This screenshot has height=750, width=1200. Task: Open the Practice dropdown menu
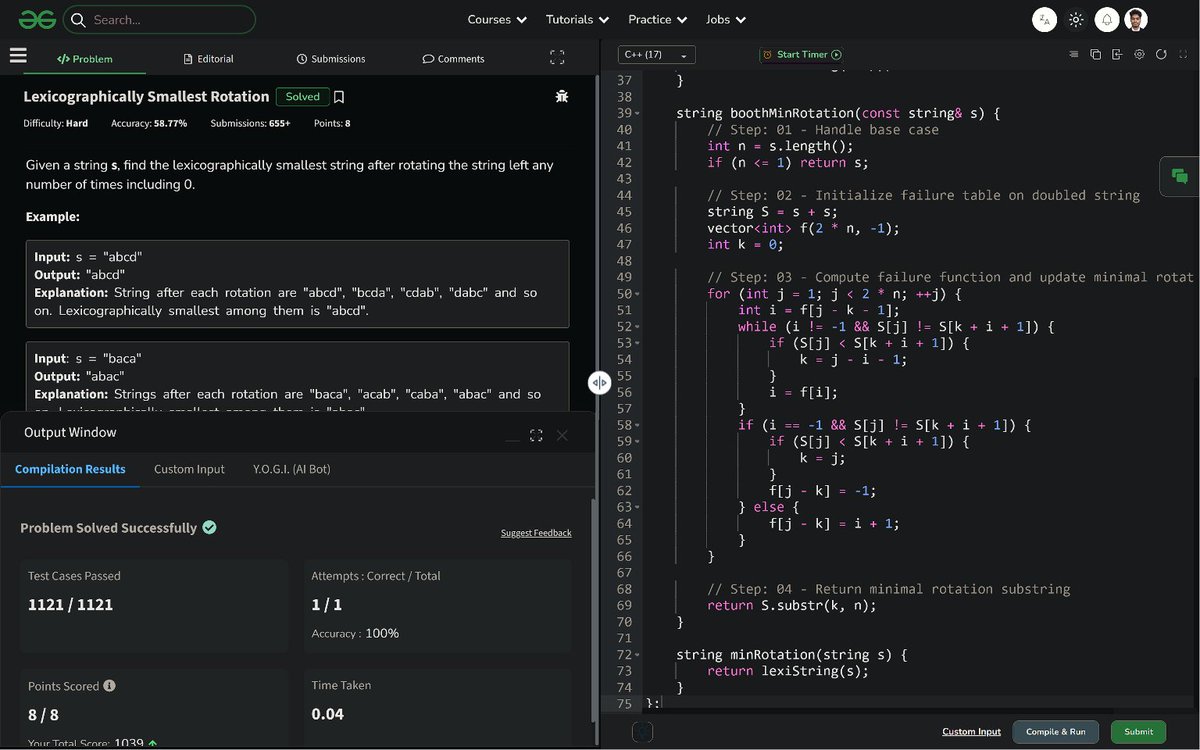(657, 19)
